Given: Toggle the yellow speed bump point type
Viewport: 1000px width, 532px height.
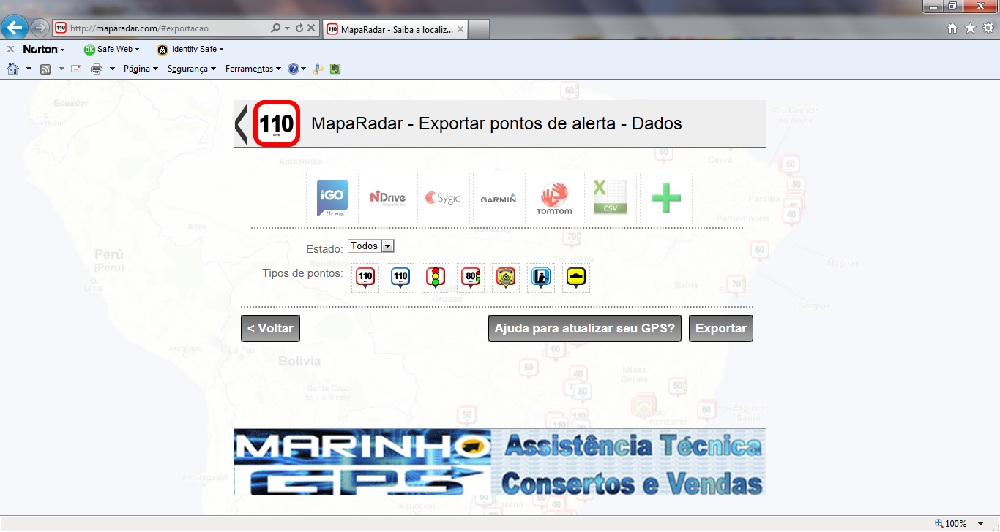Looking at the screenshot, I should tap(577, 277).
